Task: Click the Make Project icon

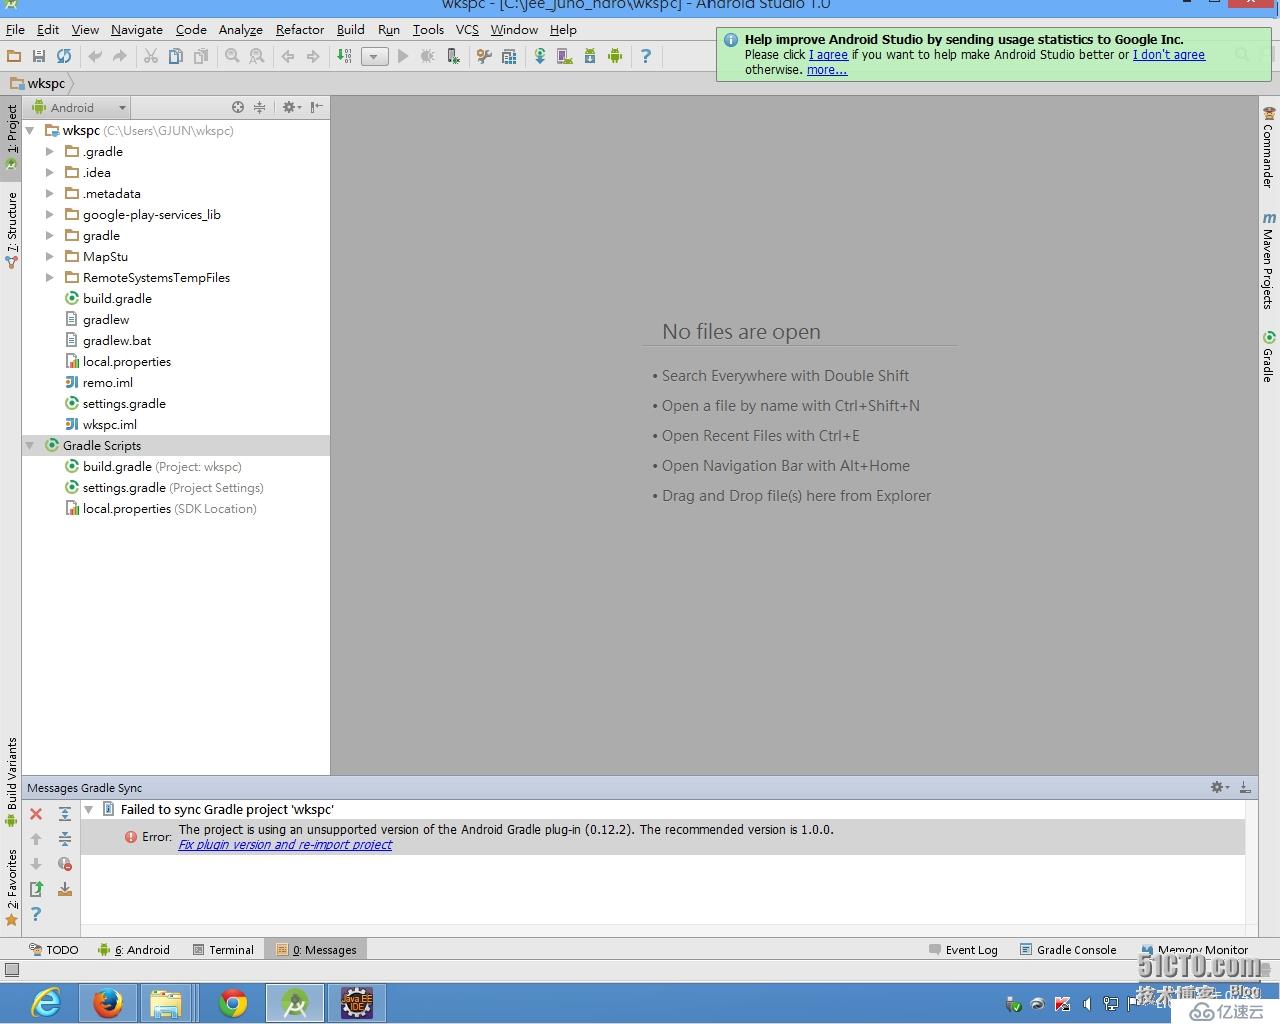Action: point(345,56)
